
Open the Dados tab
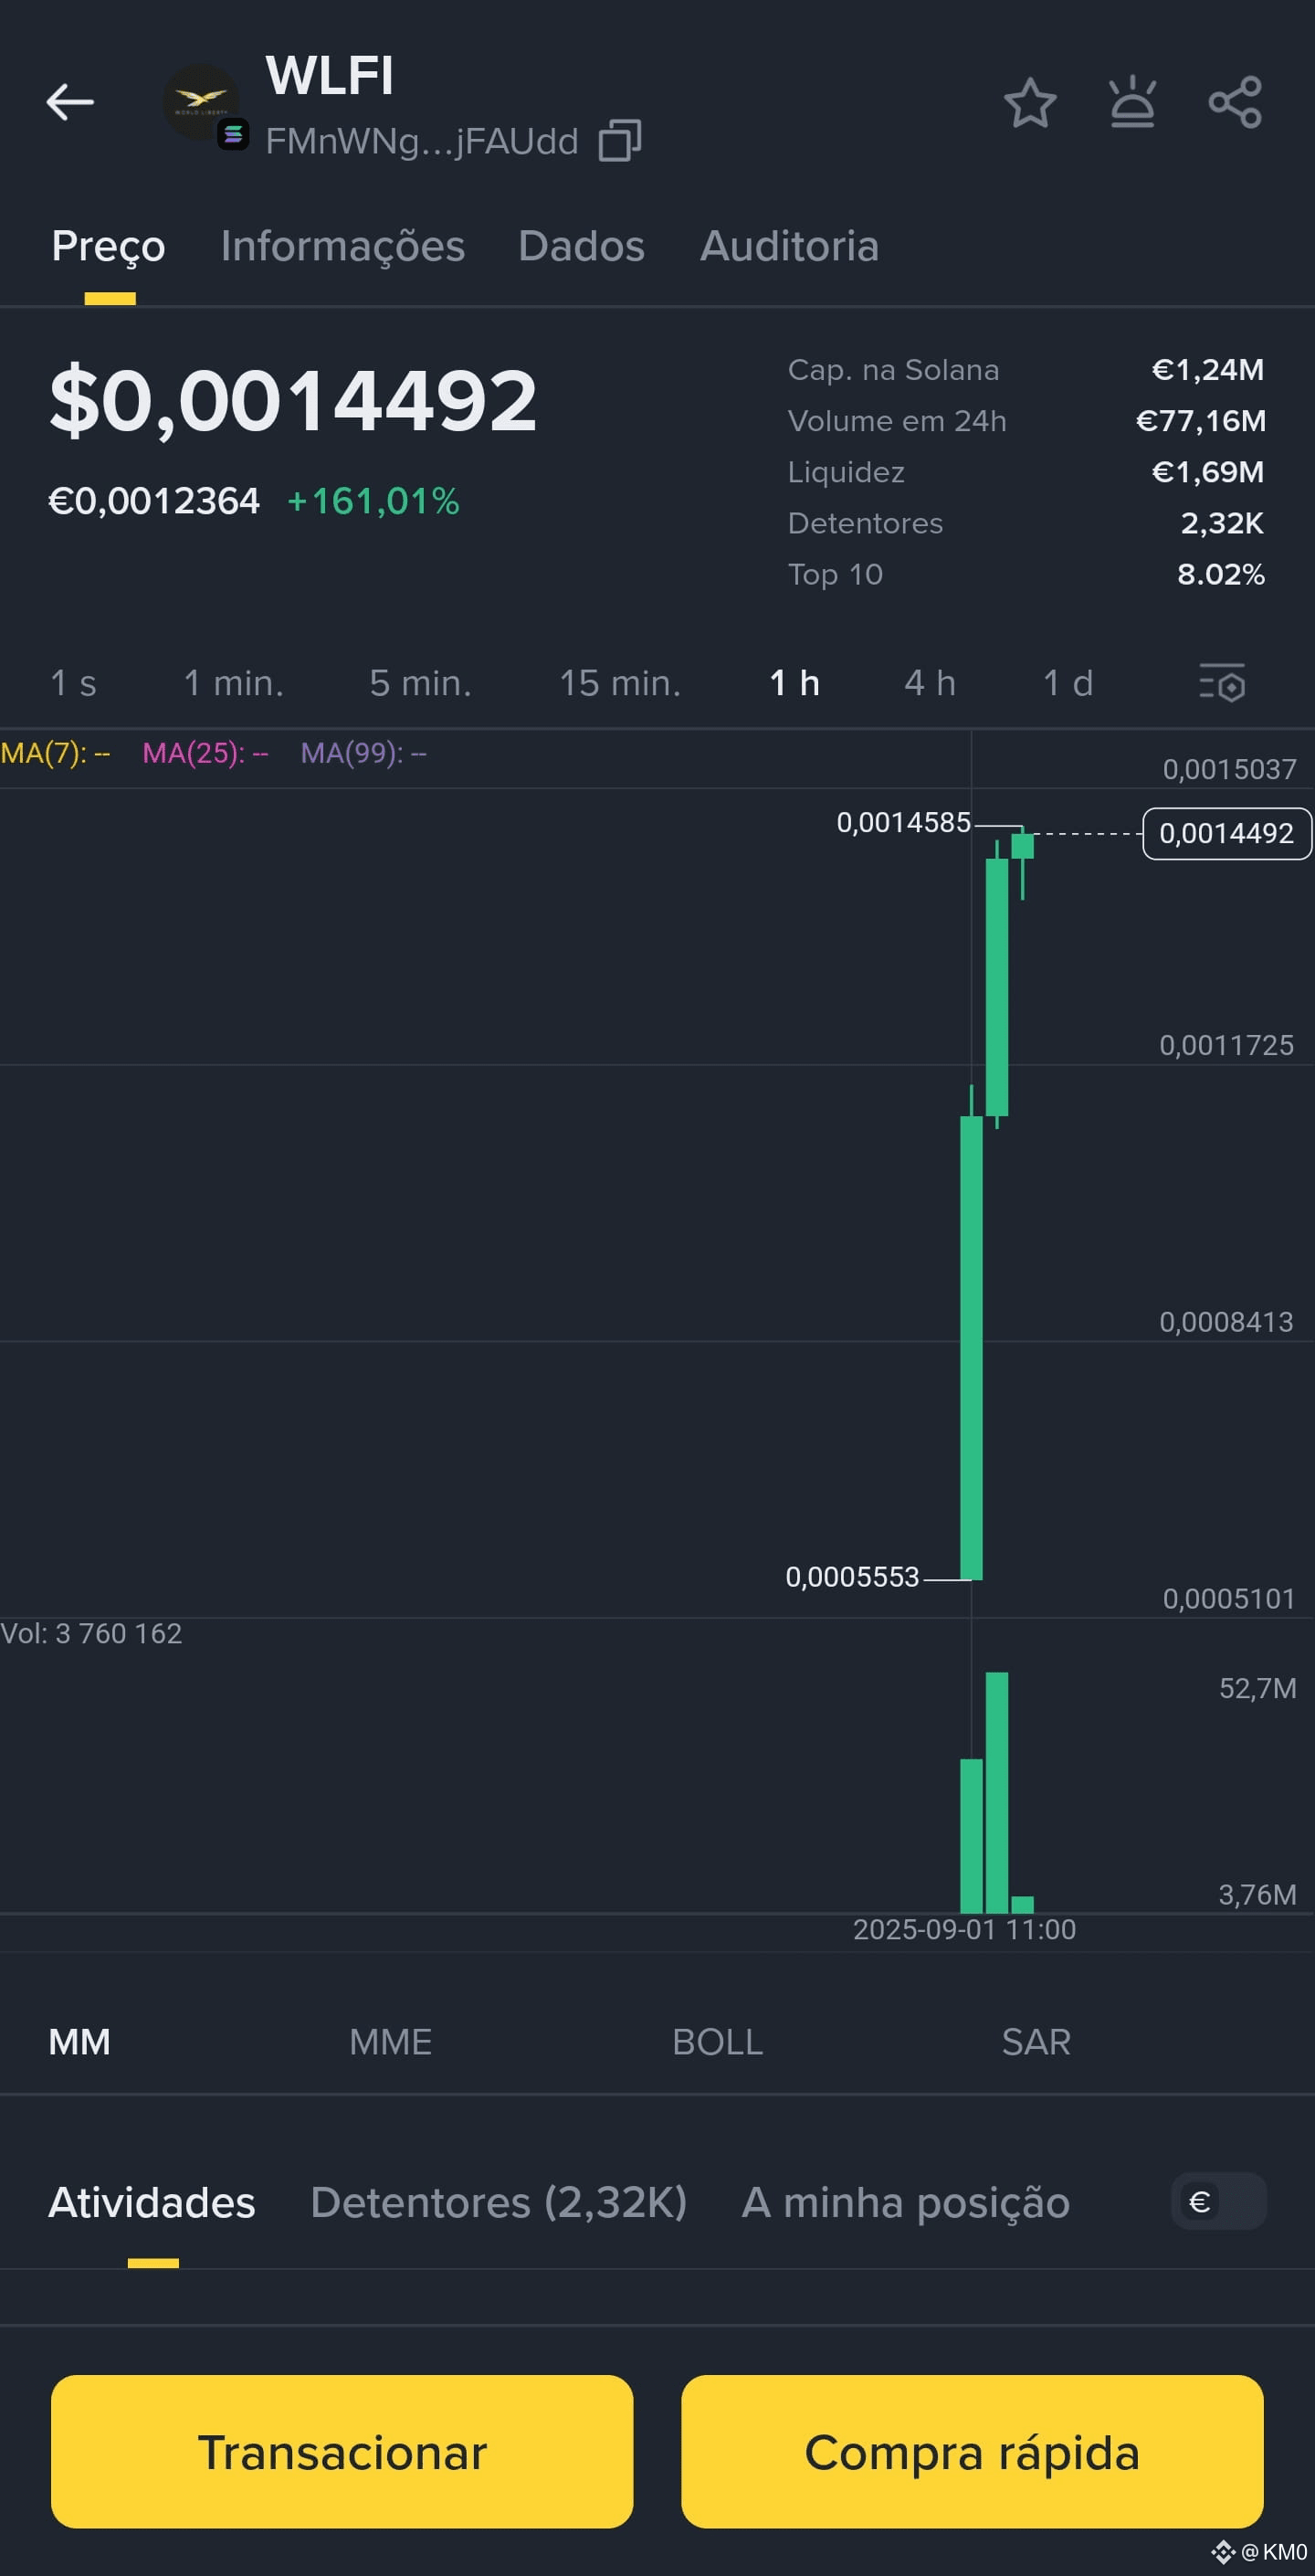[582, 246]
